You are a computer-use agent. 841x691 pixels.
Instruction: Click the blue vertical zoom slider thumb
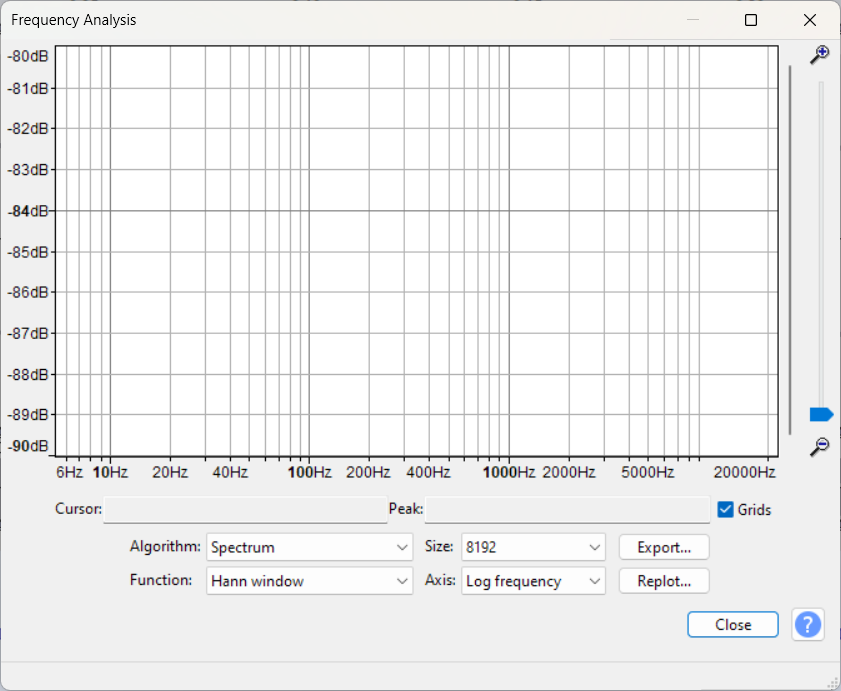[x=821, y=414]
